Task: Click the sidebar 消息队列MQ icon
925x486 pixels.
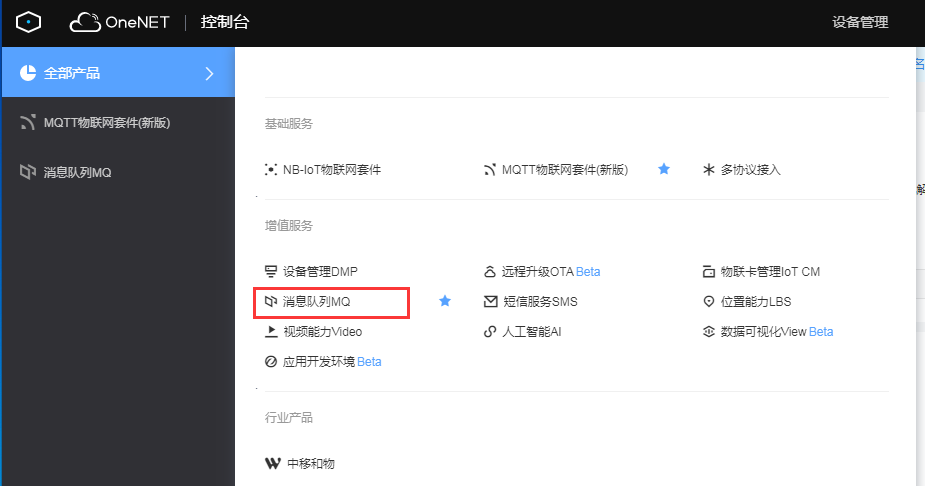Action: click(28, 172)
